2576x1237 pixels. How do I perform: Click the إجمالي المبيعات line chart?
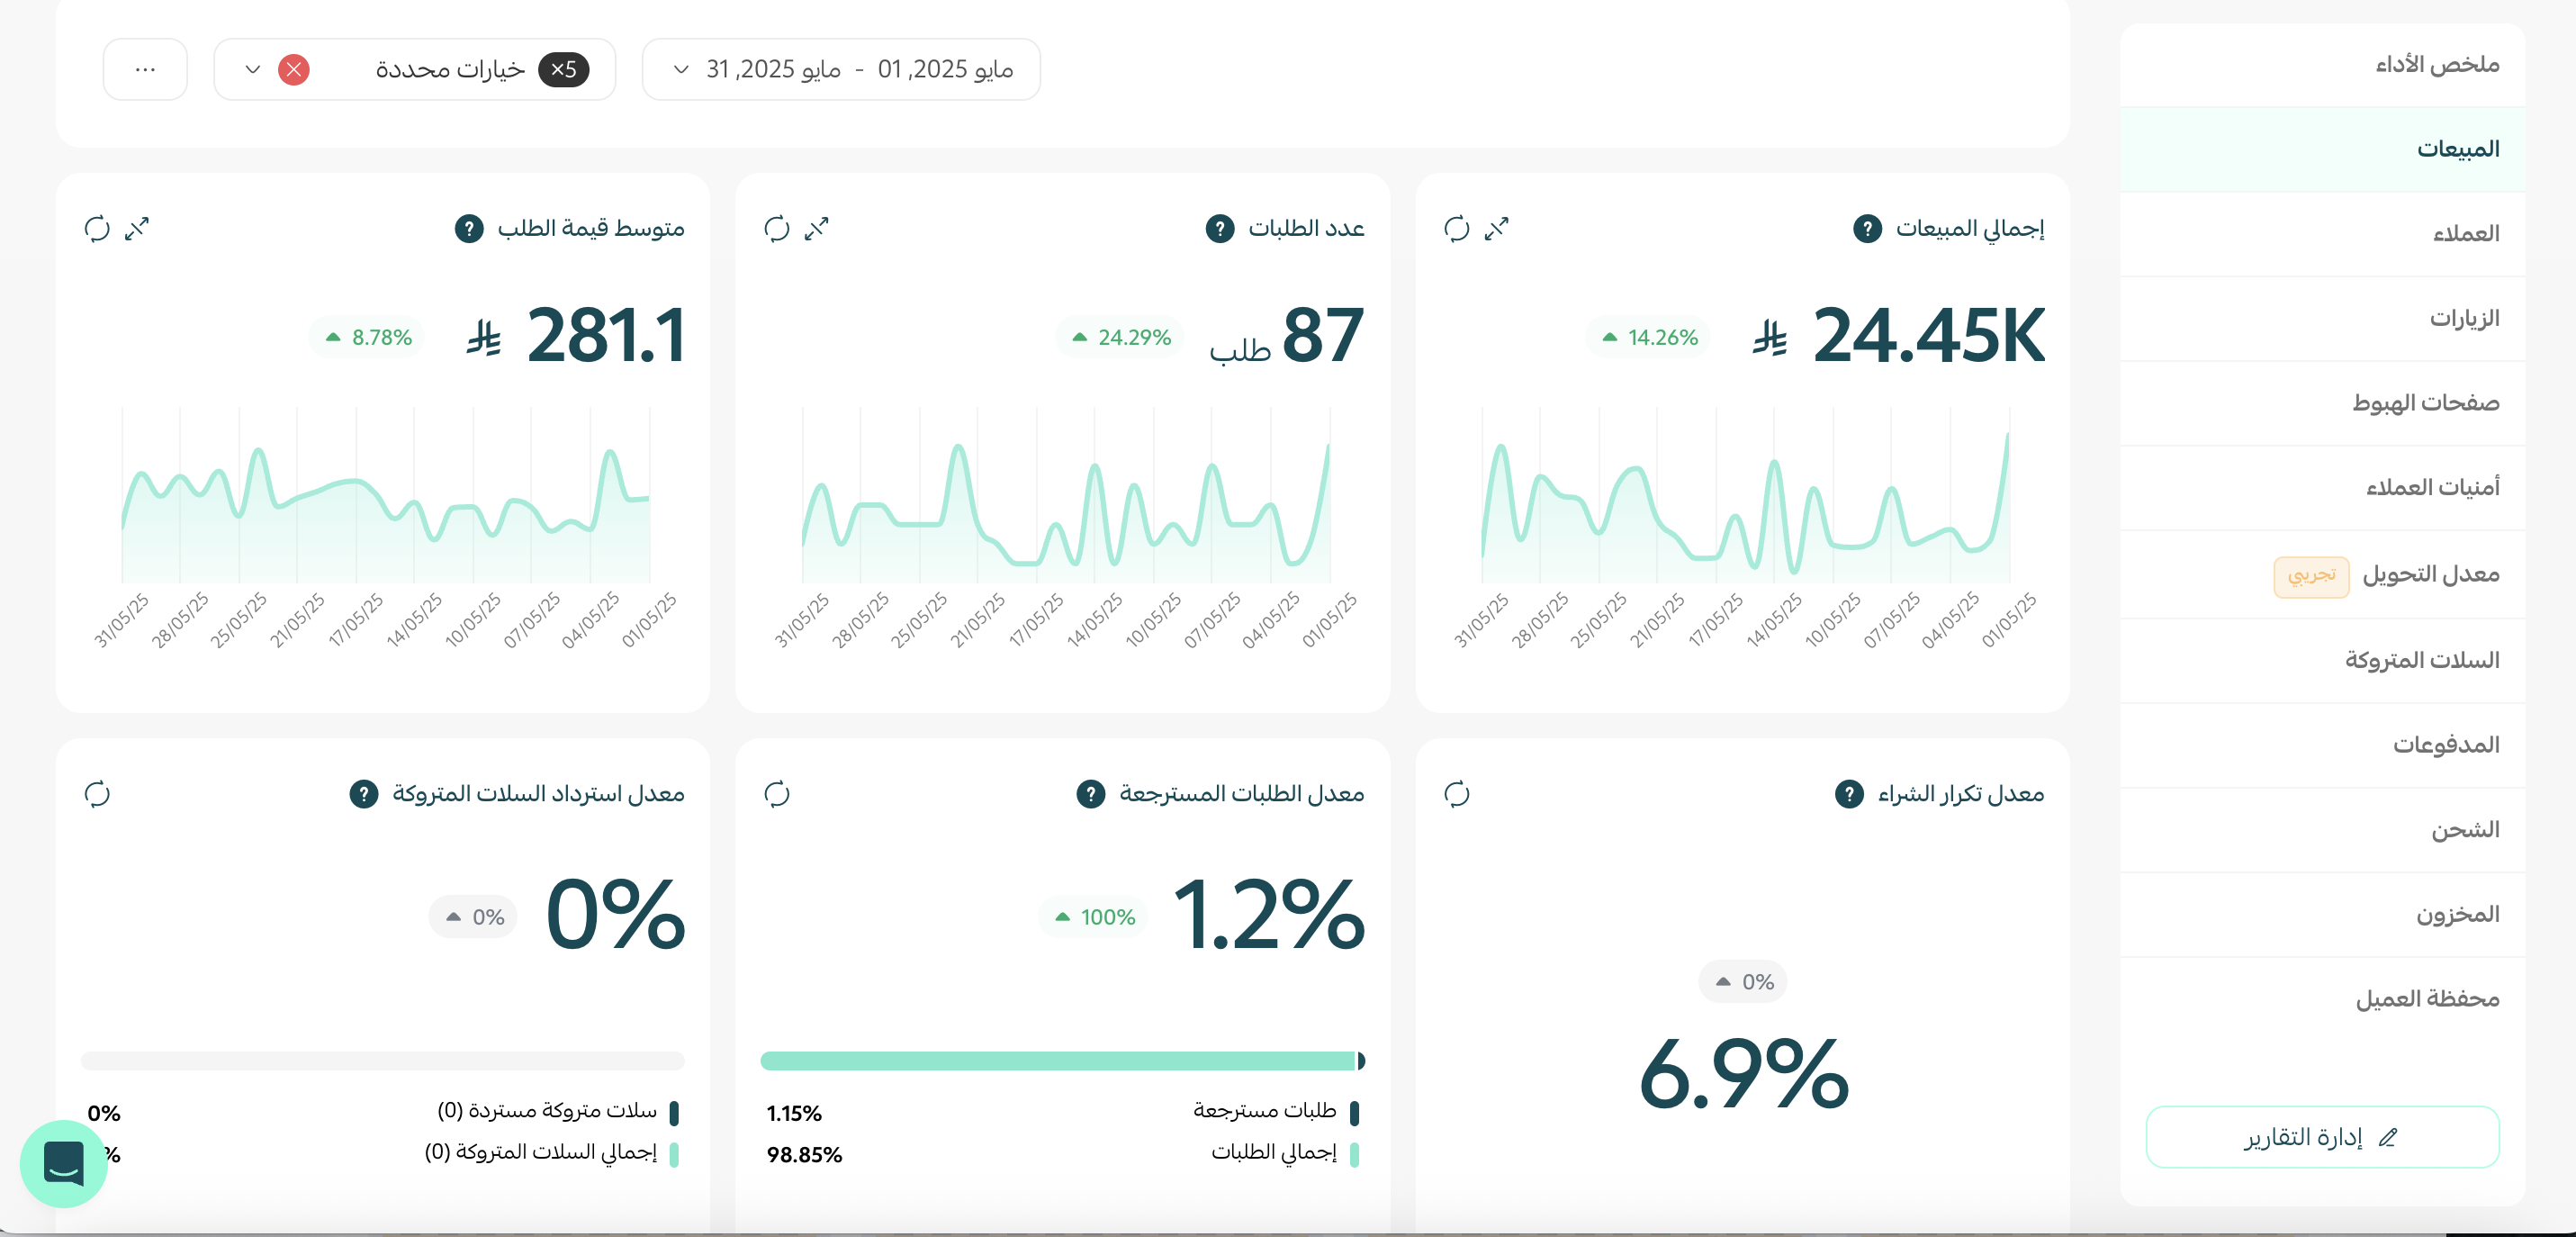1744,496
